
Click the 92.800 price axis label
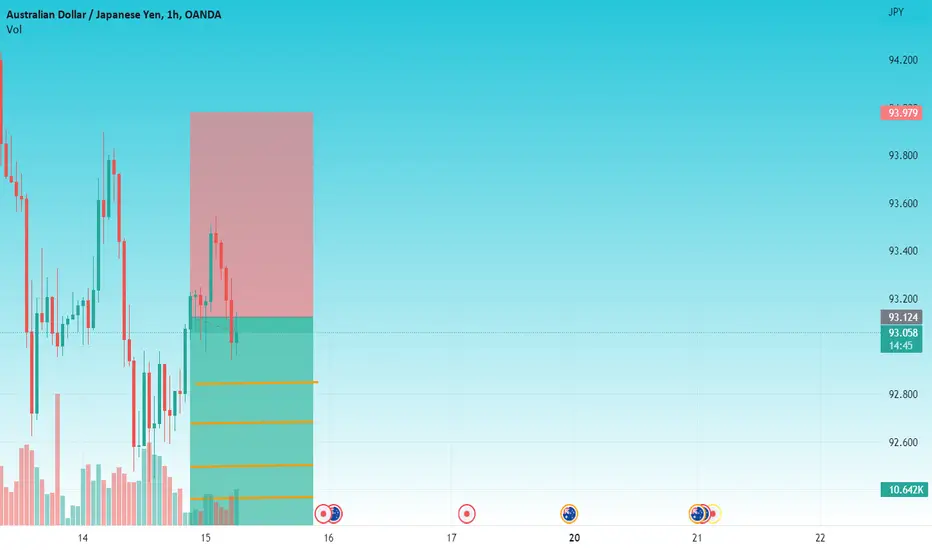[903, 394]
